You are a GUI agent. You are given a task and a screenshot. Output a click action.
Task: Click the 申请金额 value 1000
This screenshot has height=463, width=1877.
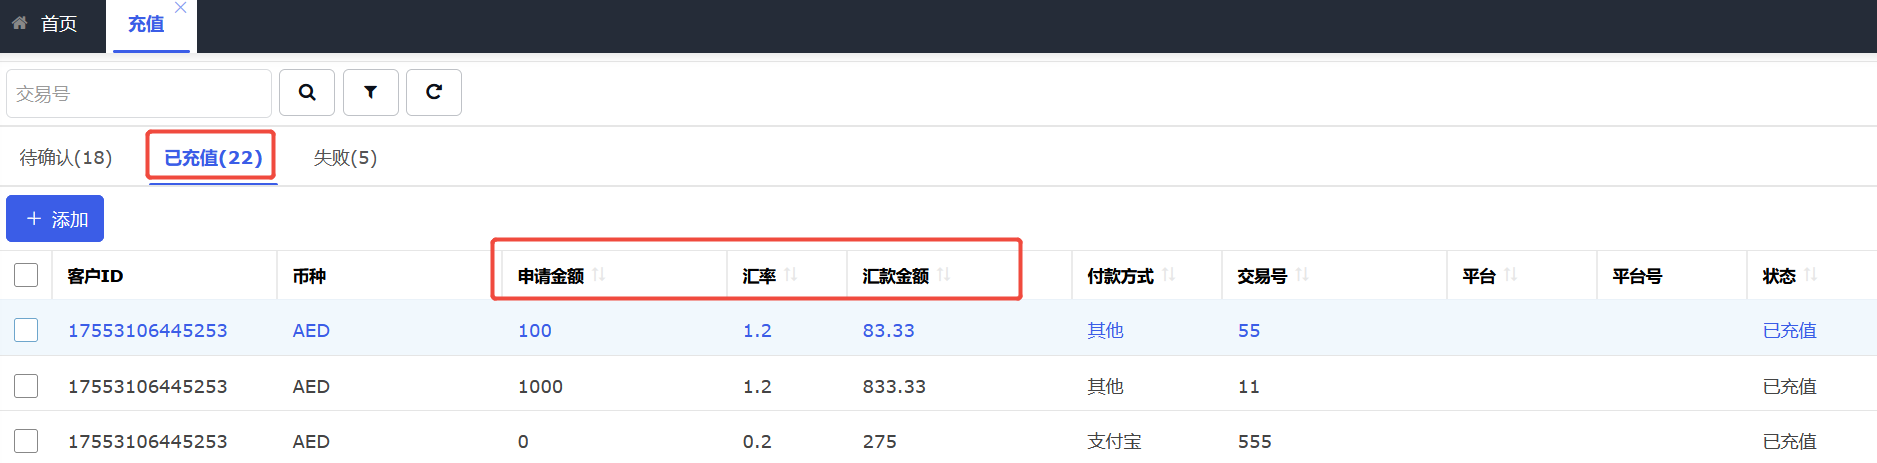point(540,386)
